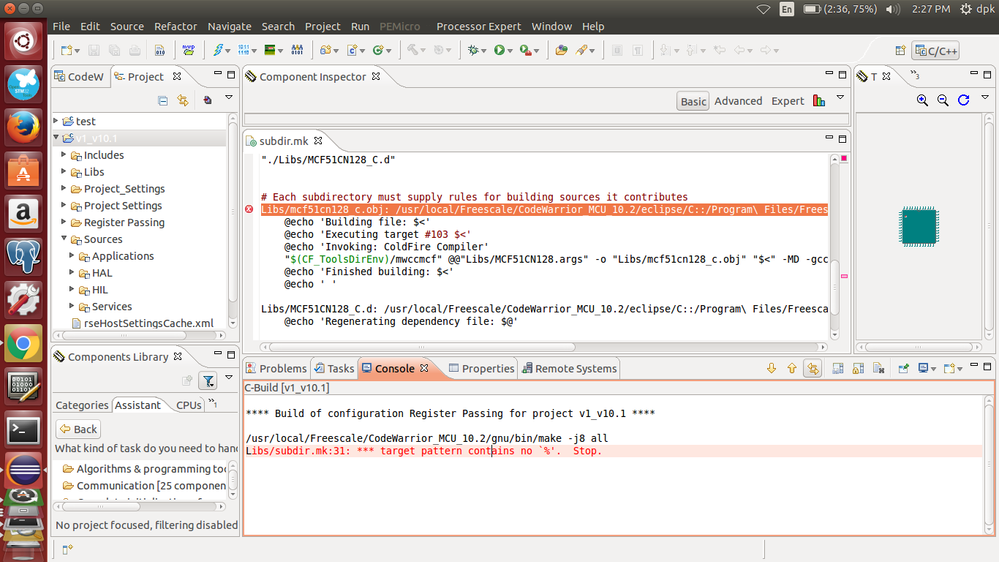Switch to the C/C++ perspective
The height and width of the screenshot is (562, 999).
935,50
